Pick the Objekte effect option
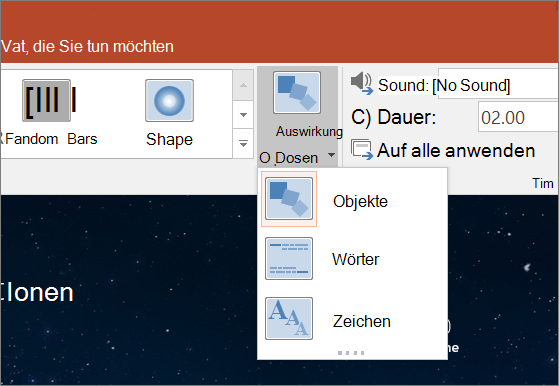This screenshot has height=386, width=559. point(352,199)
